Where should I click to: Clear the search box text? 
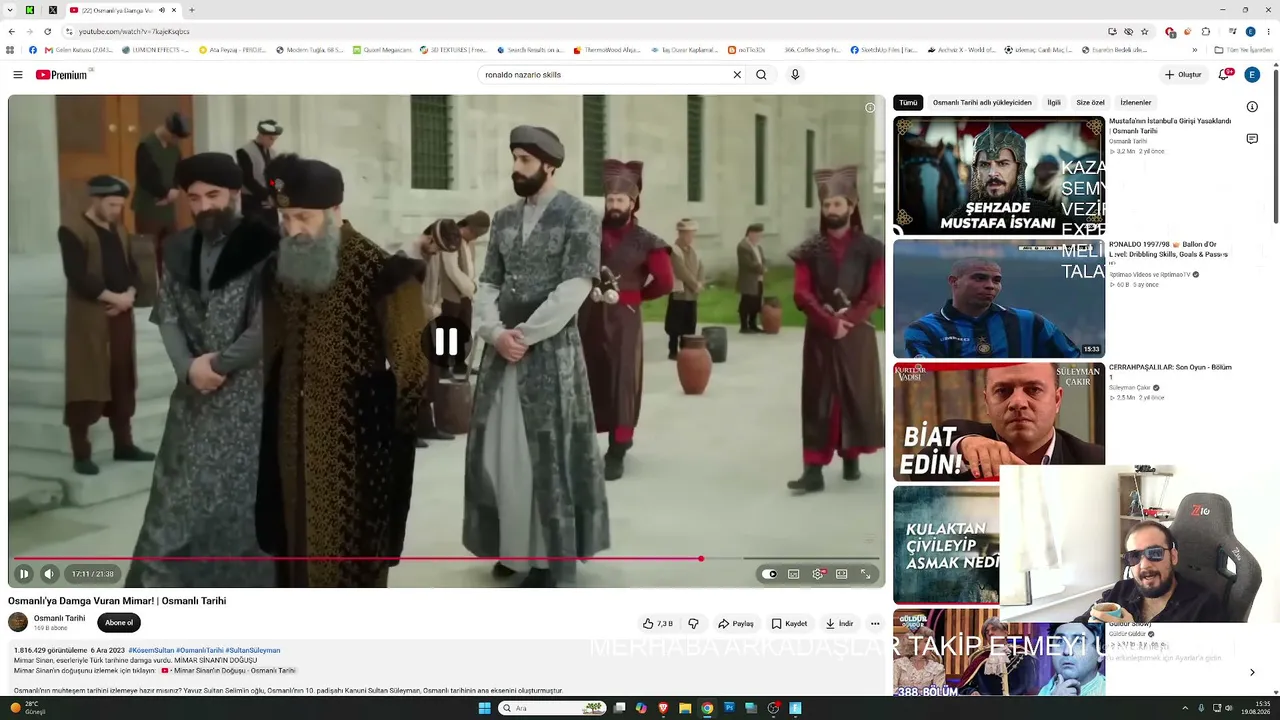(737, 75)
